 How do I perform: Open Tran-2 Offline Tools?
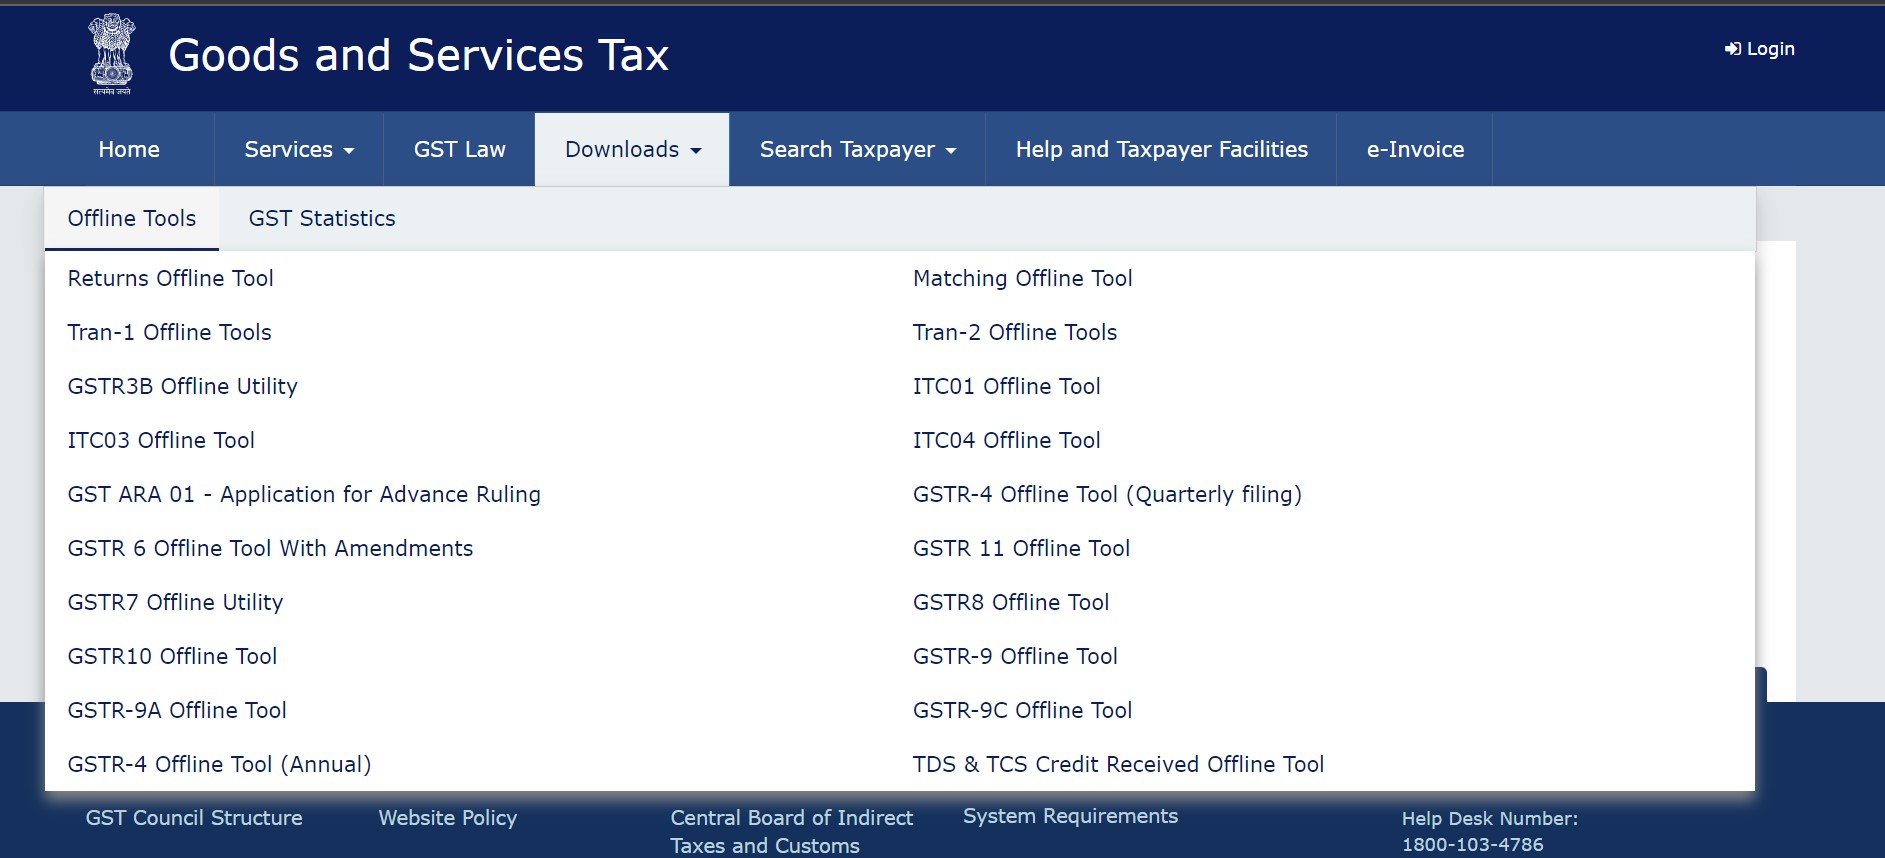[1015, 332]
